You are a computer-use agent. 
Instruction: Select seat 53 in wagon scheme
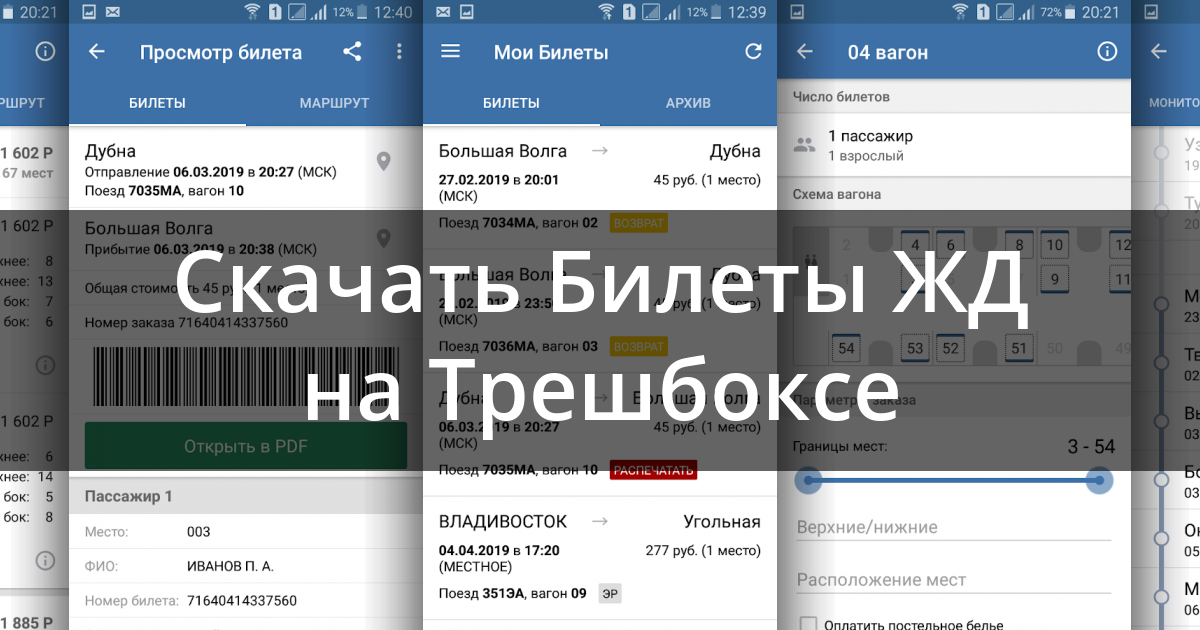tap(915, 348)
